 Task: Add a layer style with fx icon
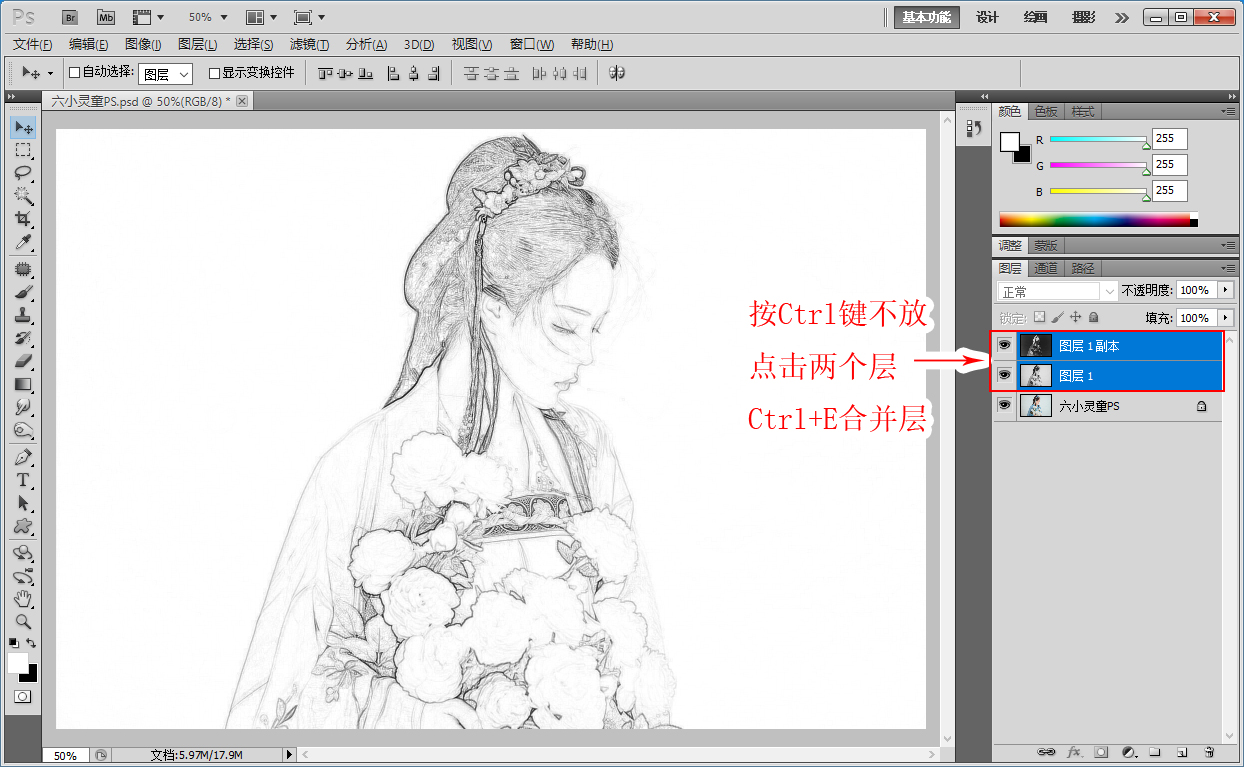(1075, 751)
